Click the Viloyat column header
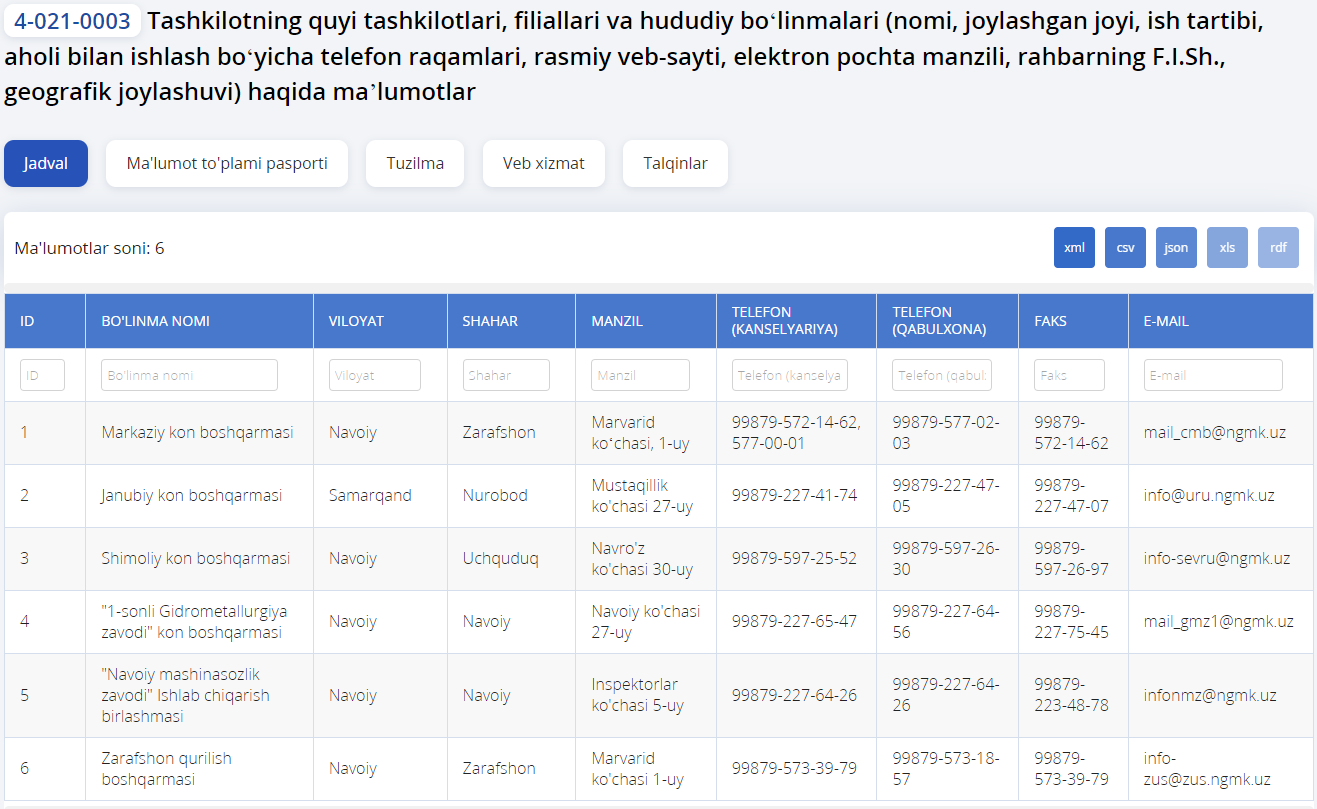Screen dimensions: 1317x809 356,321
